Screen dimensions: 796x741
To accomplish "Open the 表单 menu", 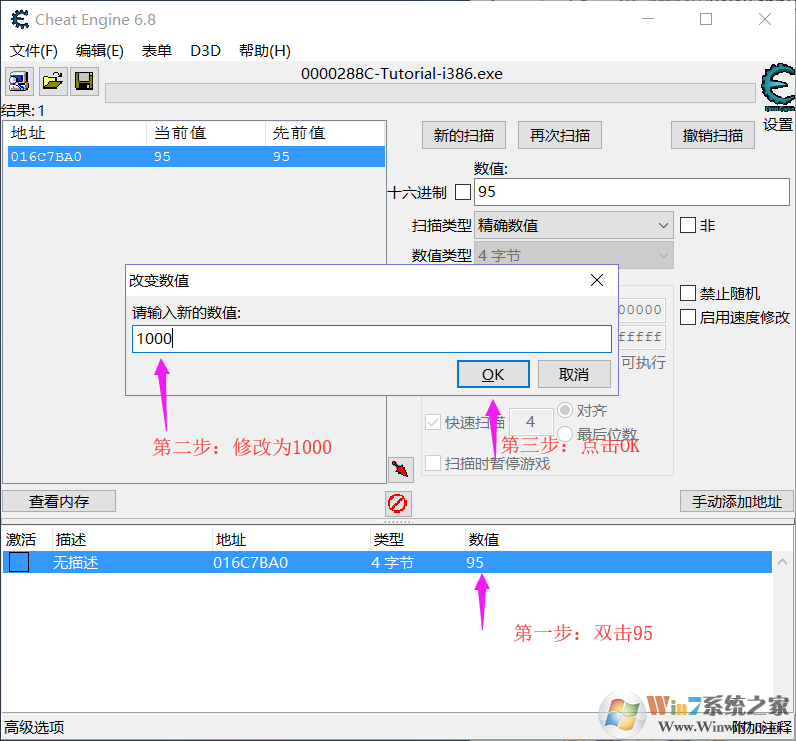I will (x=156, y=51).
